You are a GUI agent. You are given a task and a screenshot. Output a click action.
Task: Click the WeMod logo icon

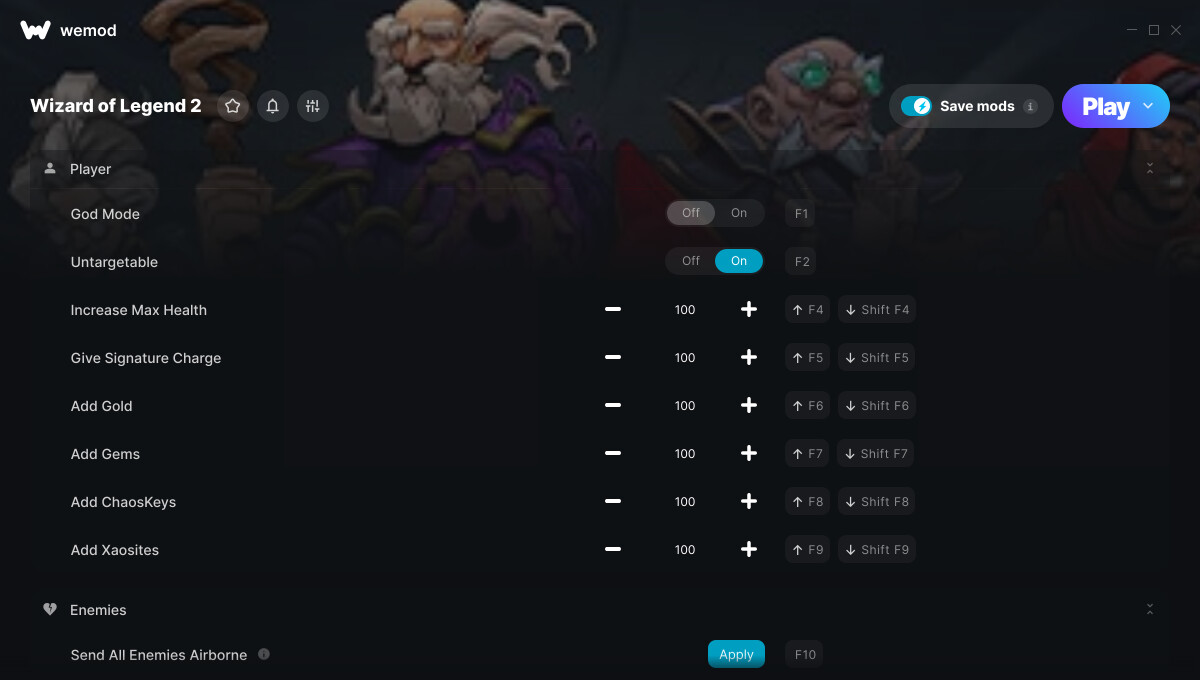35,30
